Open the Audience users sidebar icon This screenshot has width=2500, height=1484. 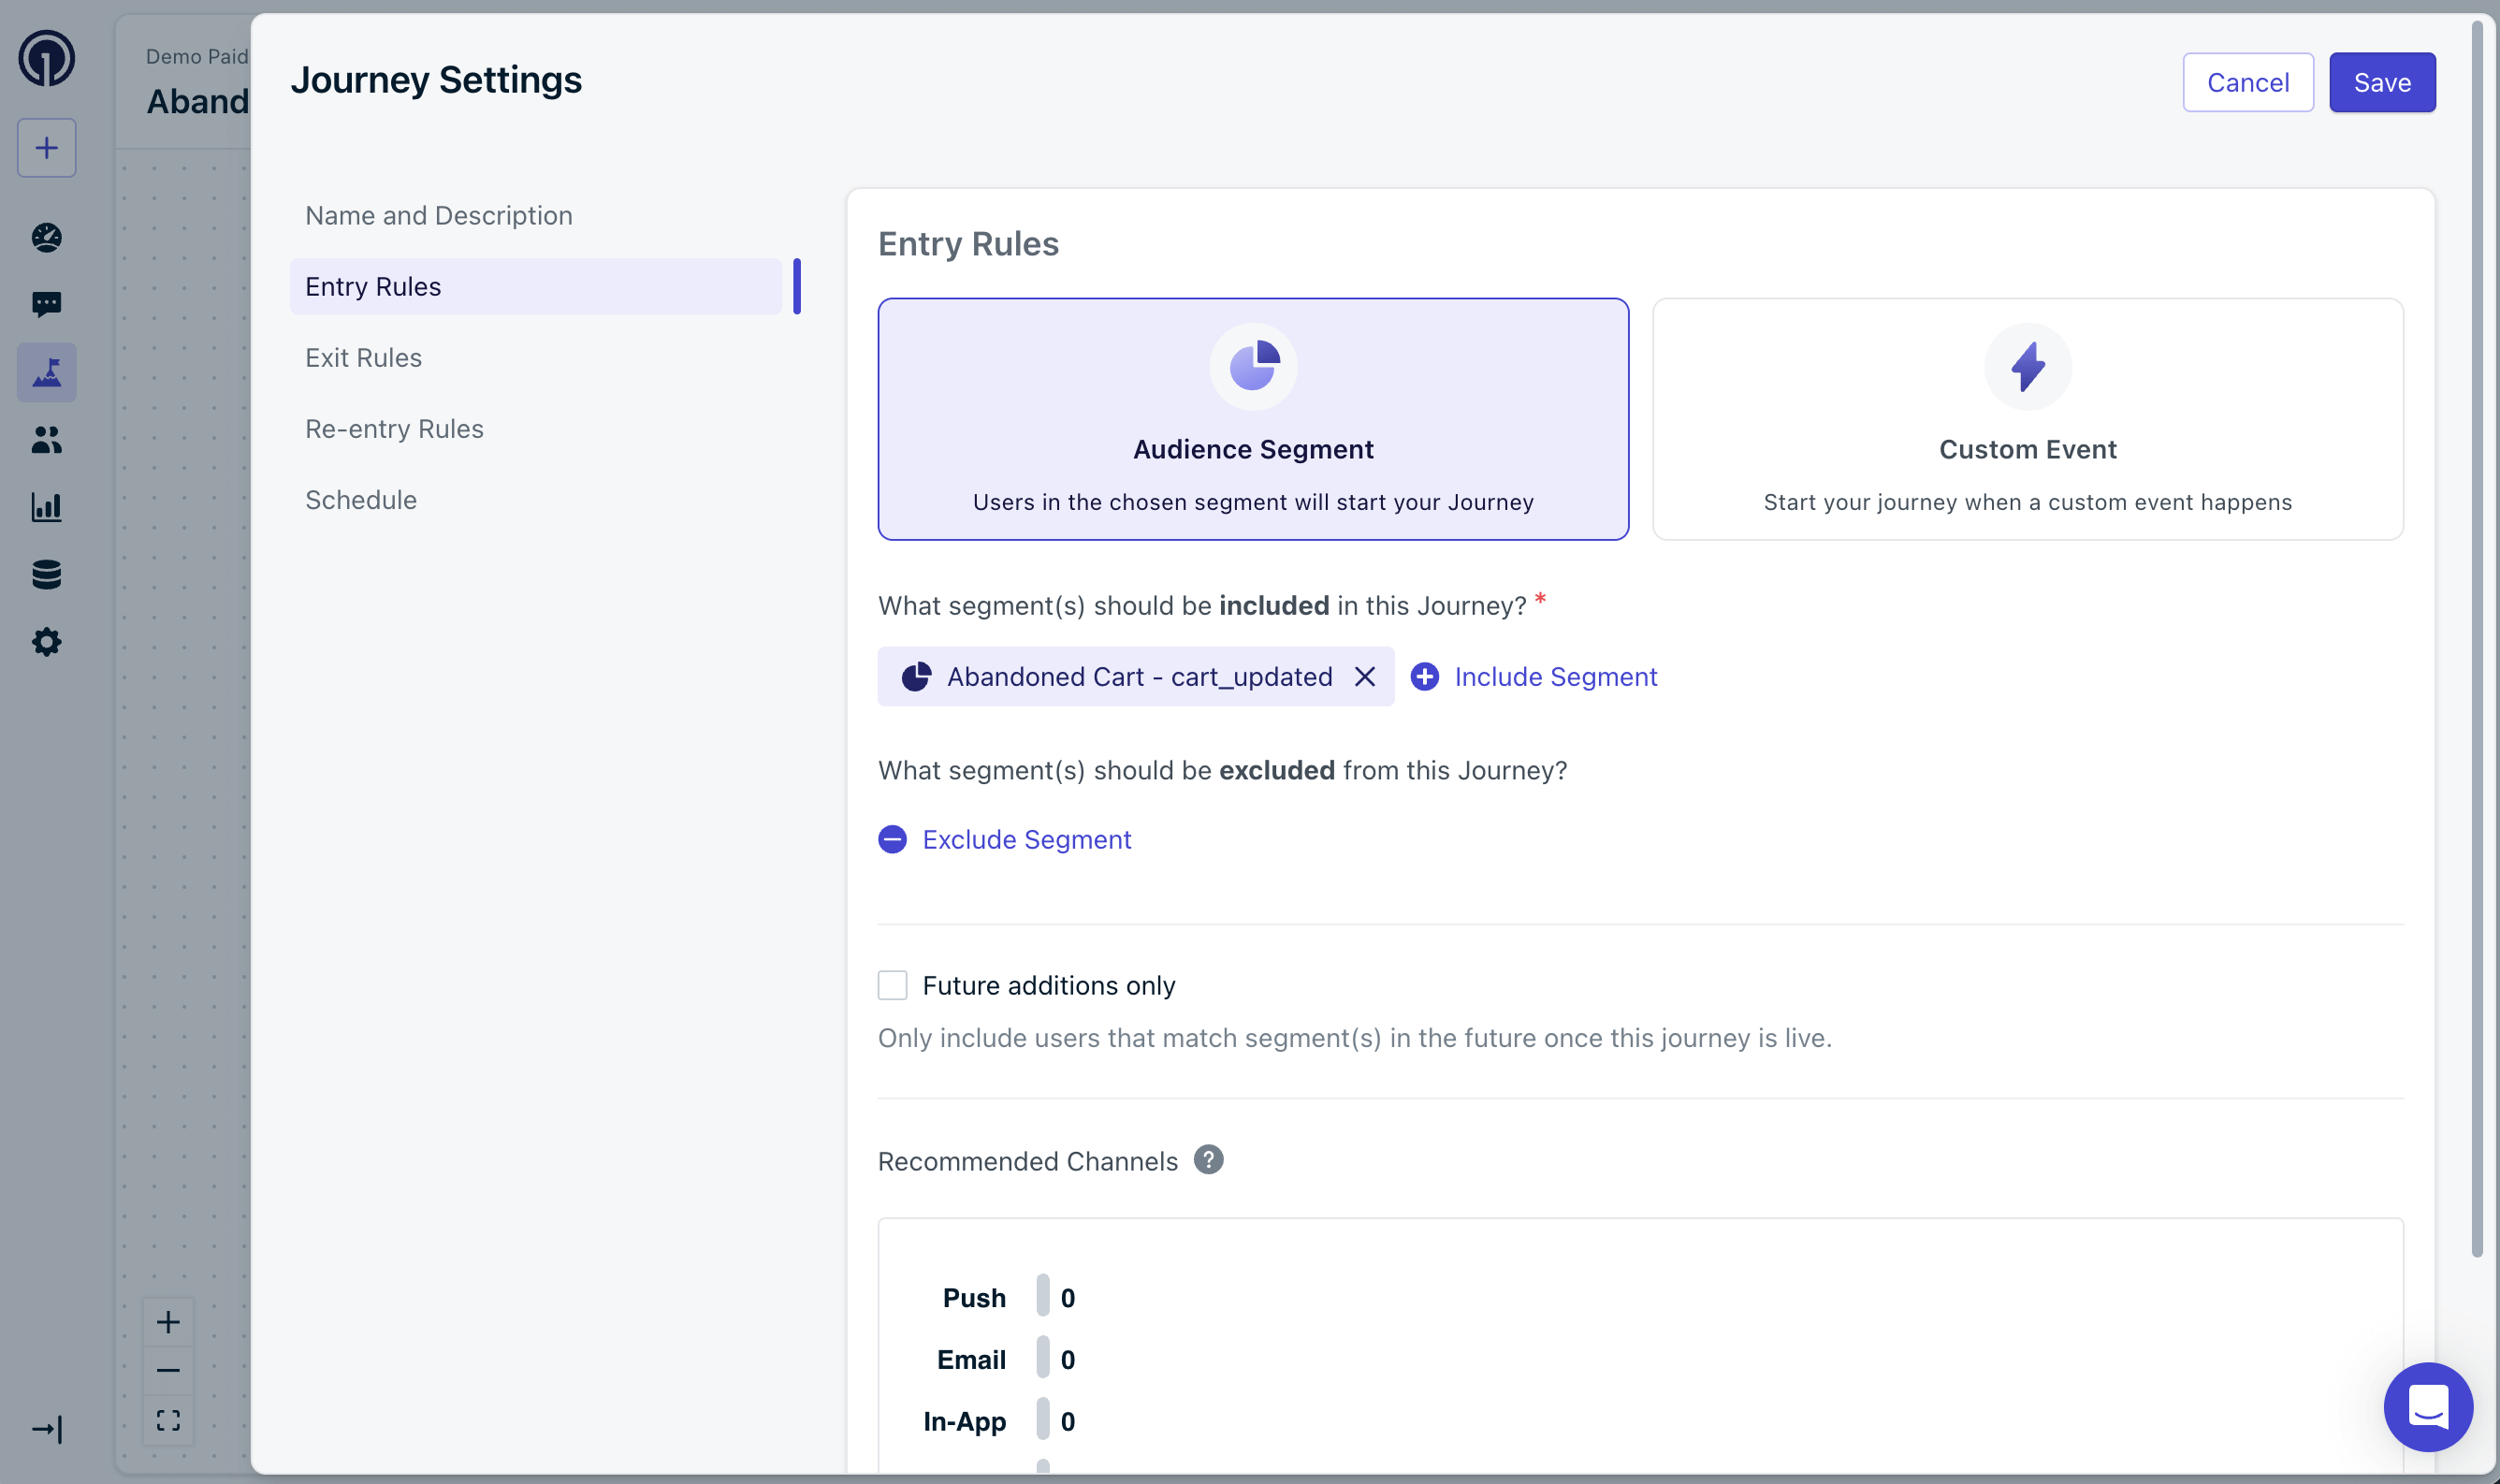(x=46, y=440)
